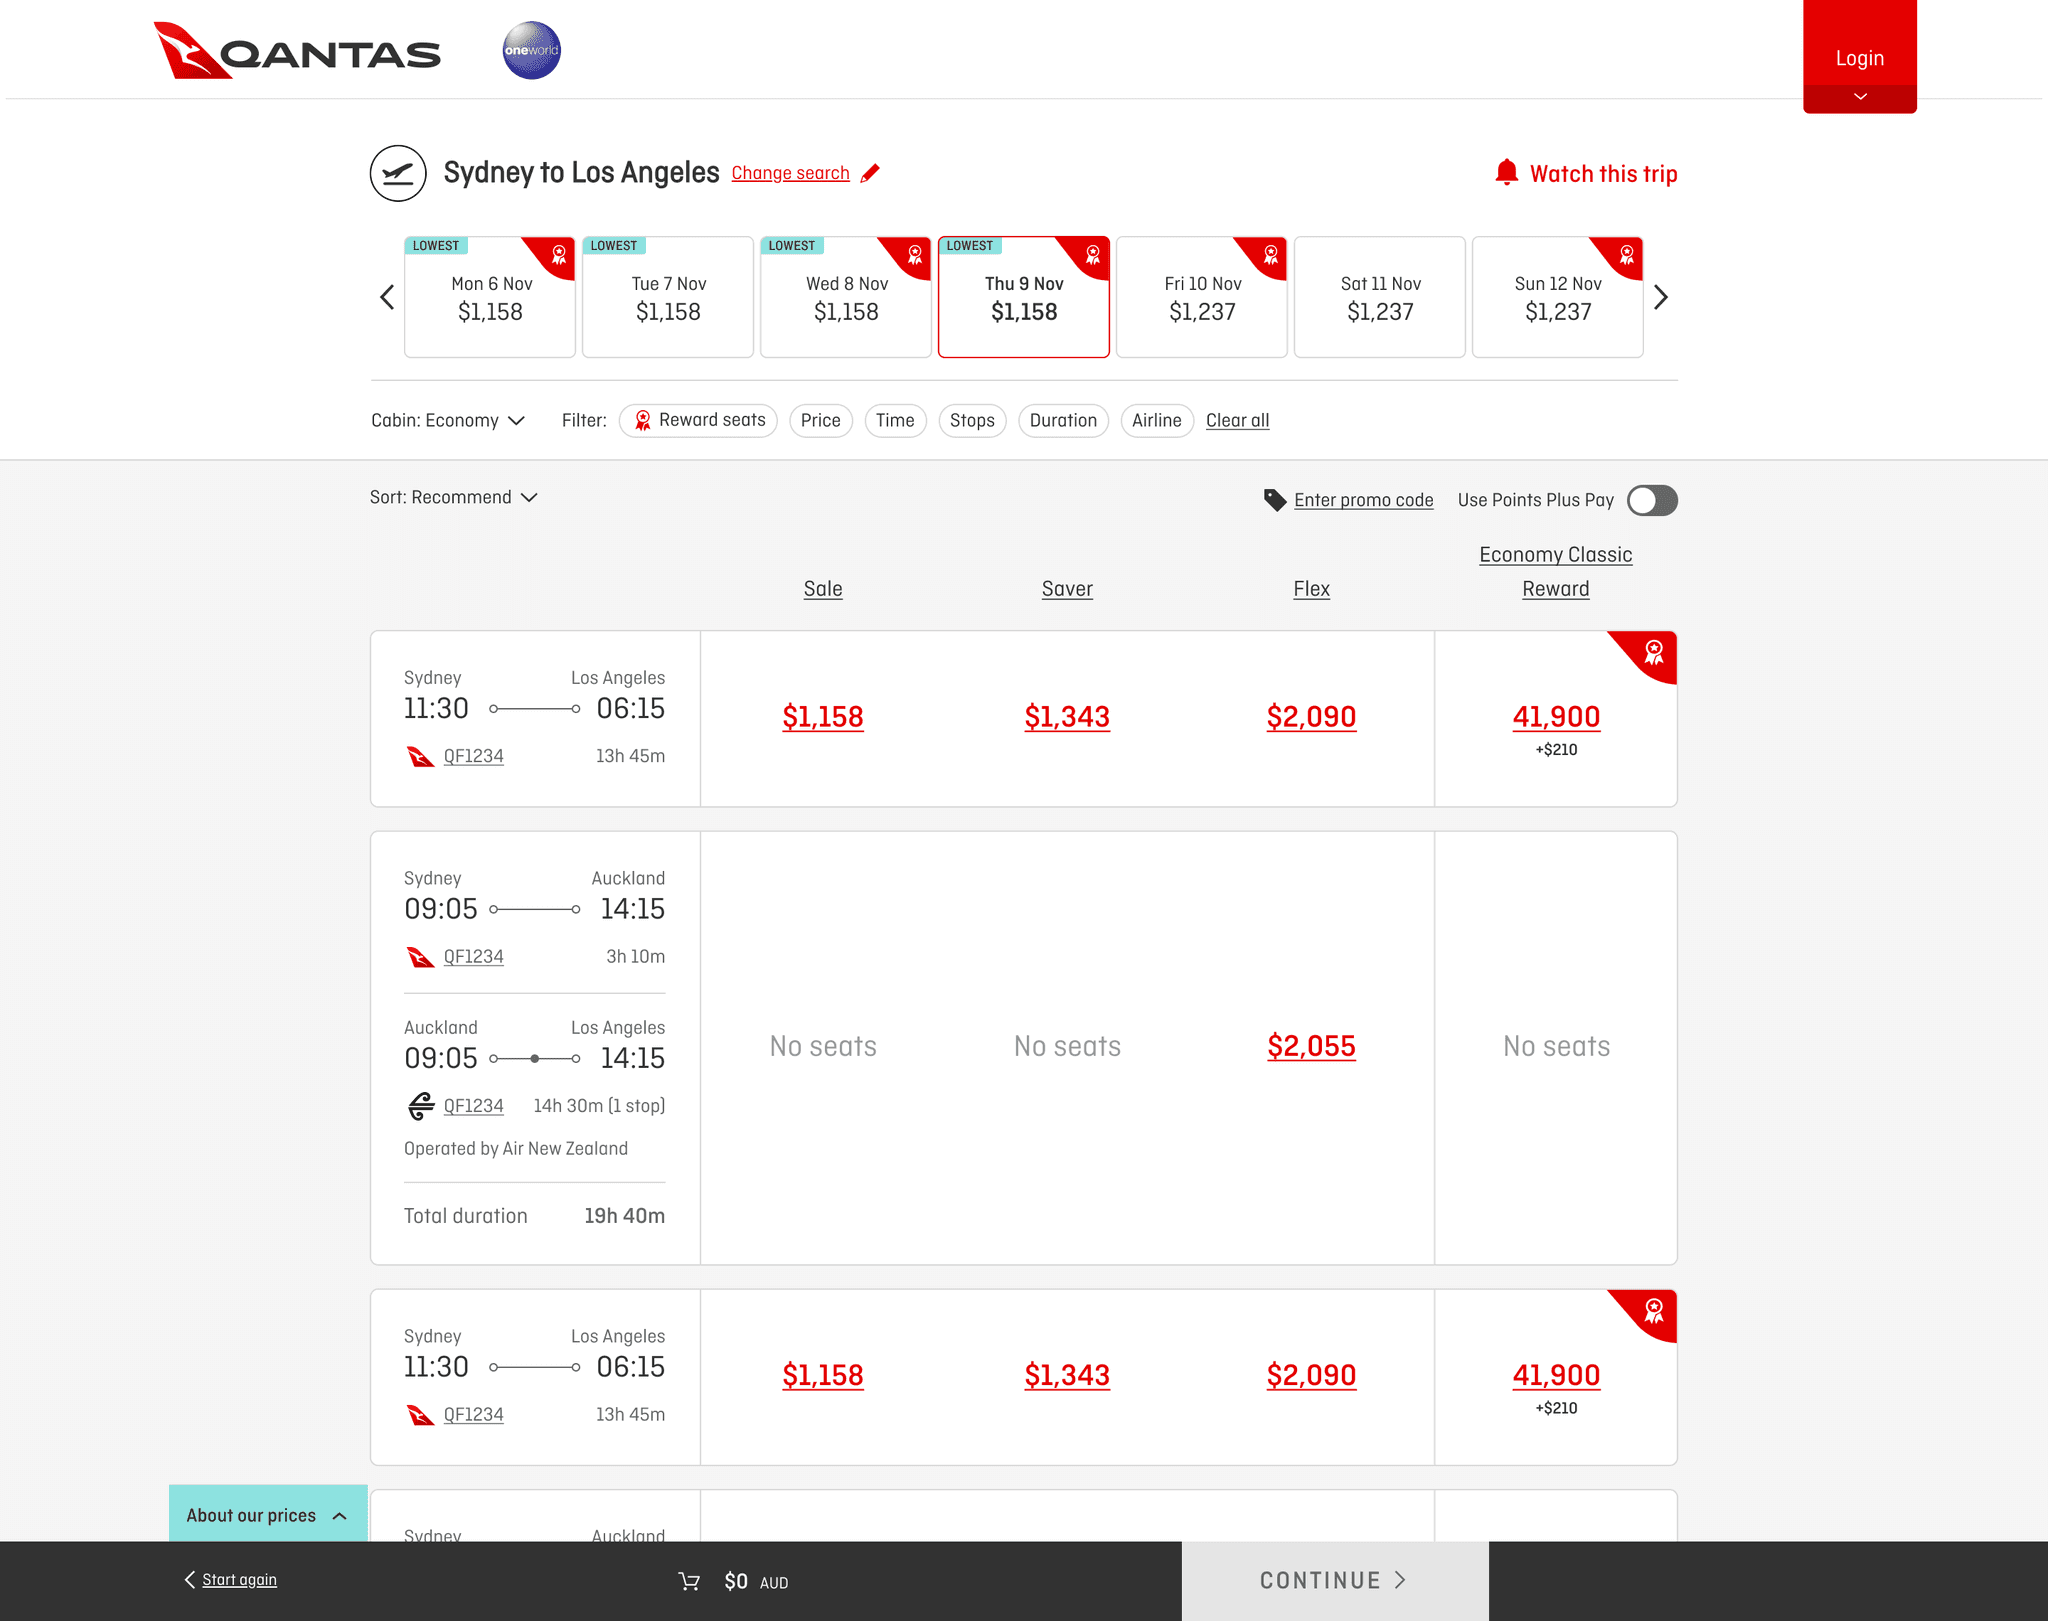The width and height of the screenshot is (2048, 1621).
Task: Click the promo code tag icon
Action: point(1275,500)
